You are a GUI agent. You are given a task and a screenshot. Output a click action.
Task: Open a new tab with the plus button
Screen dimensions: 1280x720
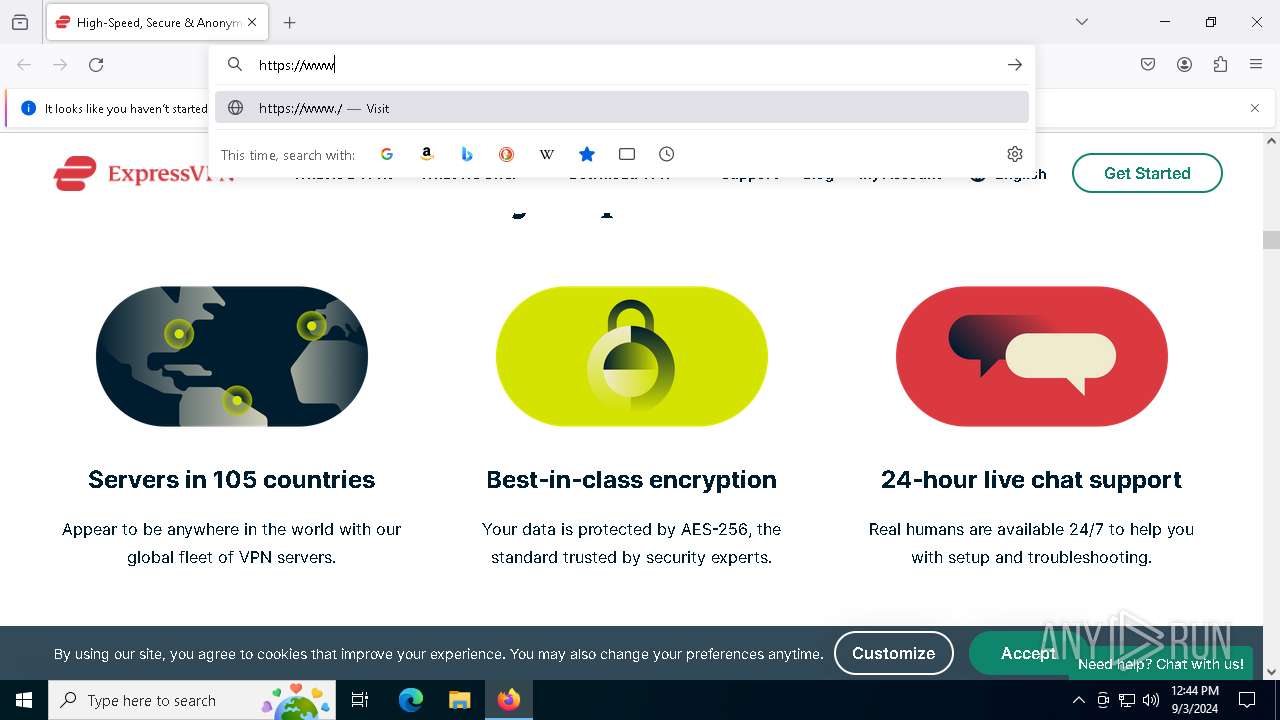tap(290, 22)
